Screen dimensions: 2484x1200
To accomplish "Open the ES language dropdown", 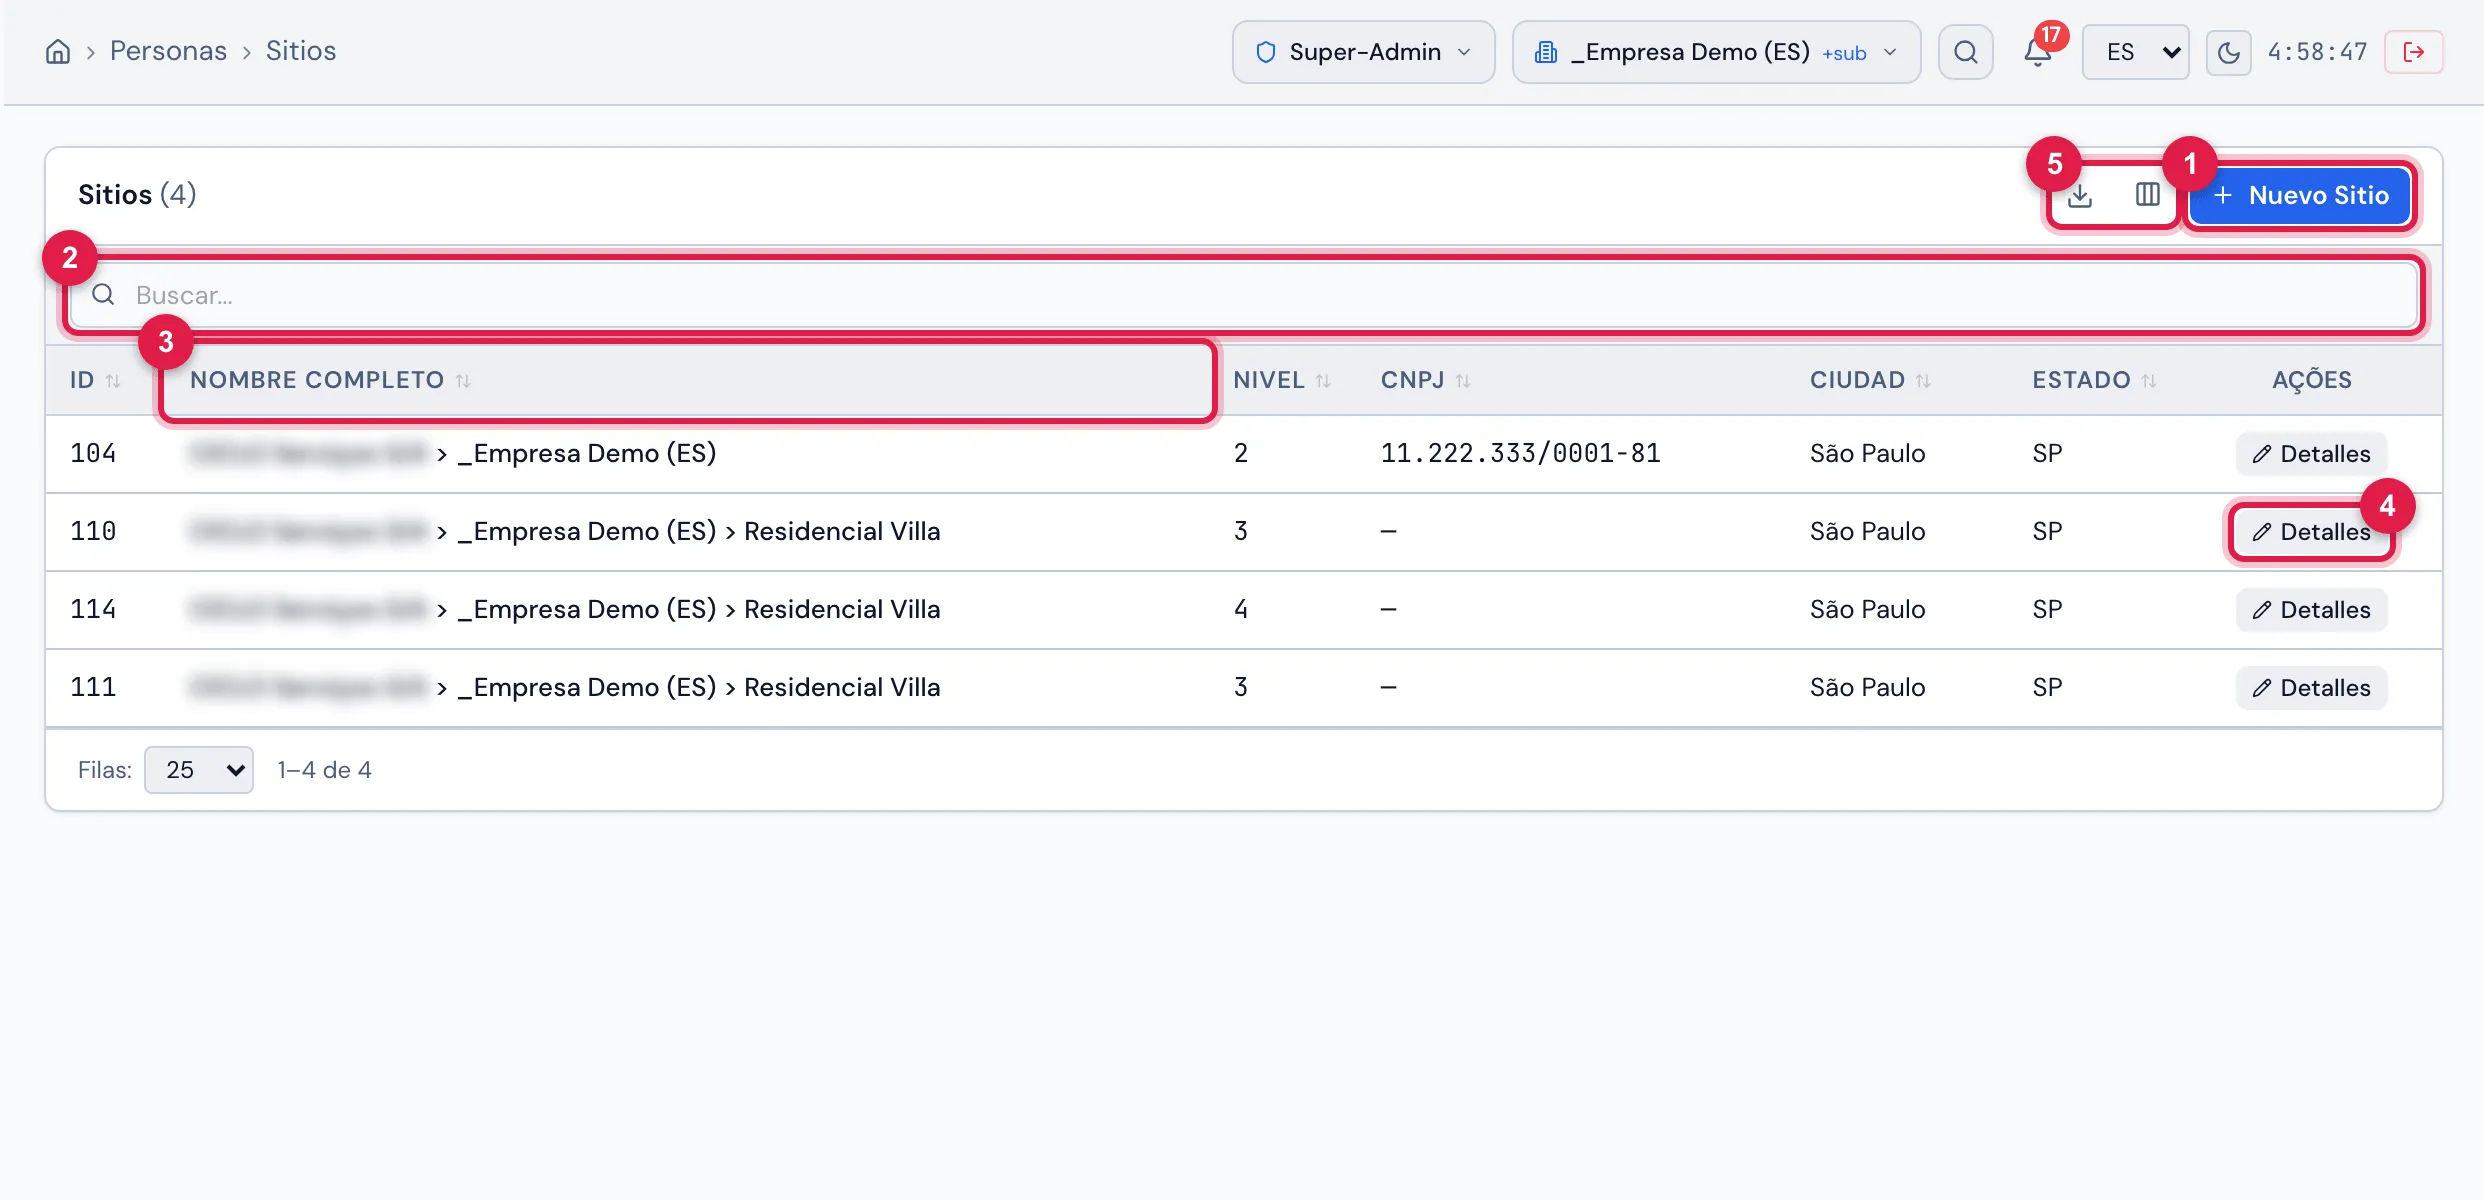I will pos(2135,52).
